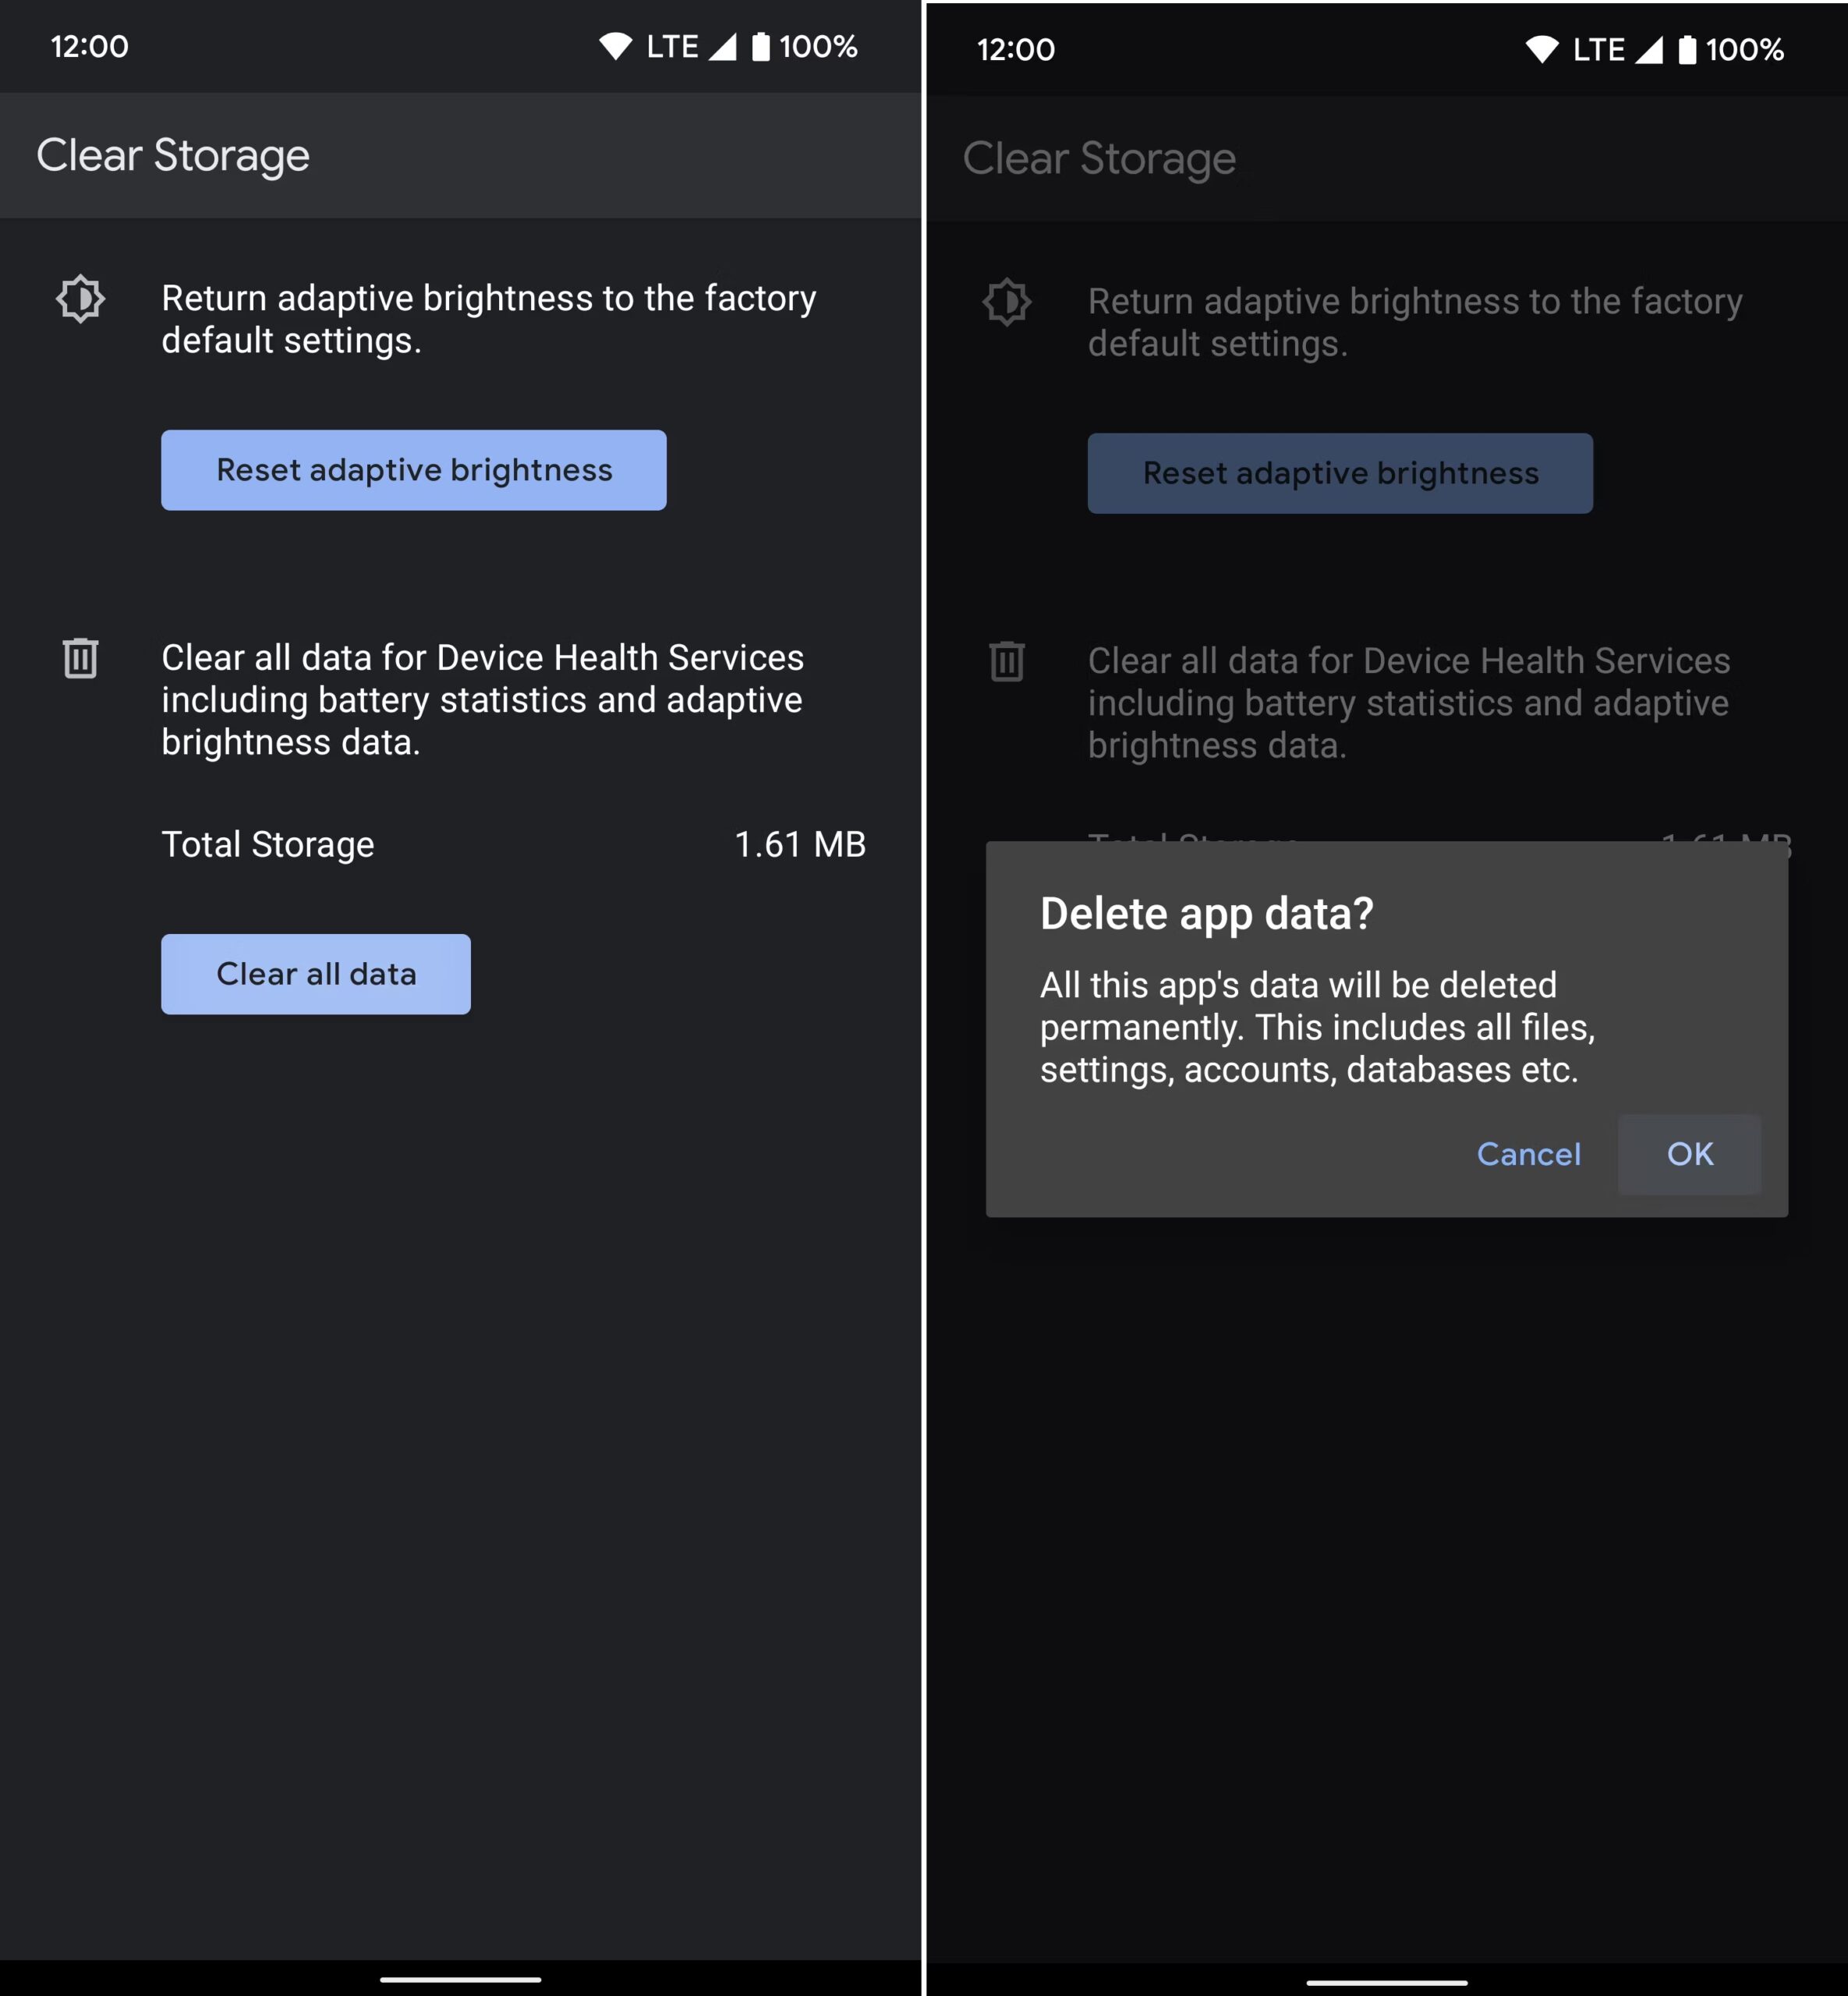Click the dimmed trash icon on right screen
The height and width of the screenshot is (1996, 1848).
pyautogui.click(x=1006, y=661)
